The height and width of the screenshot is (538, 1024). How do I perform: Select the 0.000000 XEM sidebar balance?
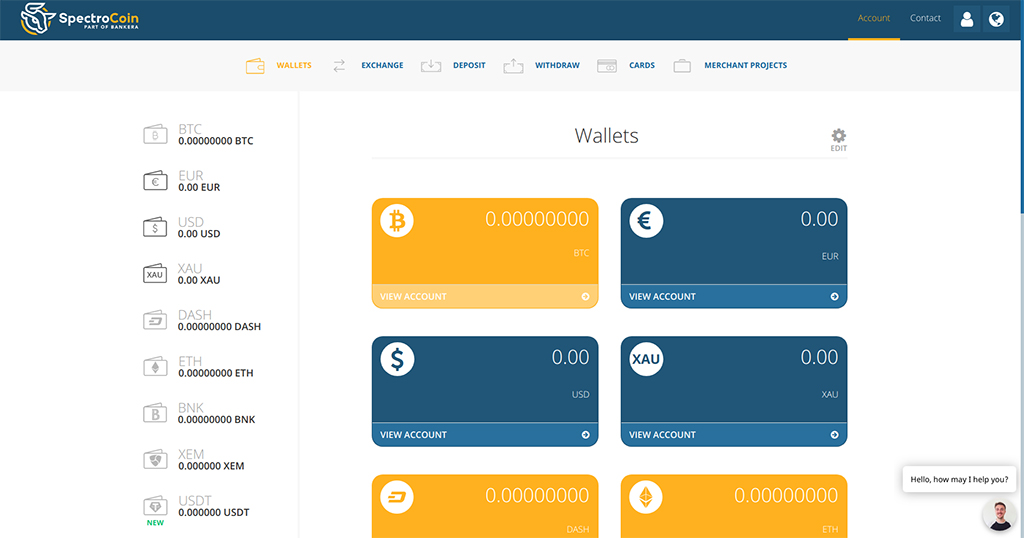click(211, 466)
